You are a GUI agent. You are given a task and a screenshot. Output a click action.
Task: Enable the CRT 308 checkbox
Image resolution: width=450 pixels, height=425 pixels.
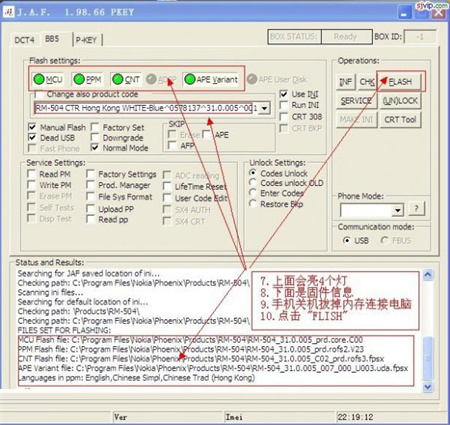click(284, 117)
